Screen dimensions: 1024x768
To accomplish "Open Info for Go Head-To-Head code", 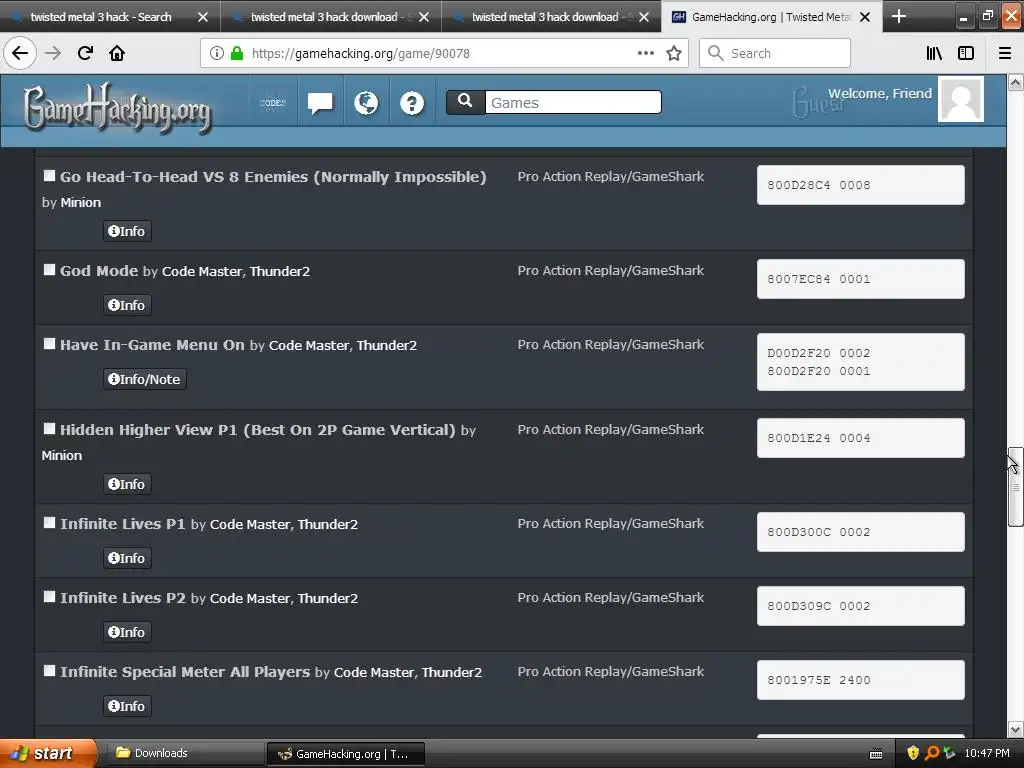I will (x=127, y=231).
